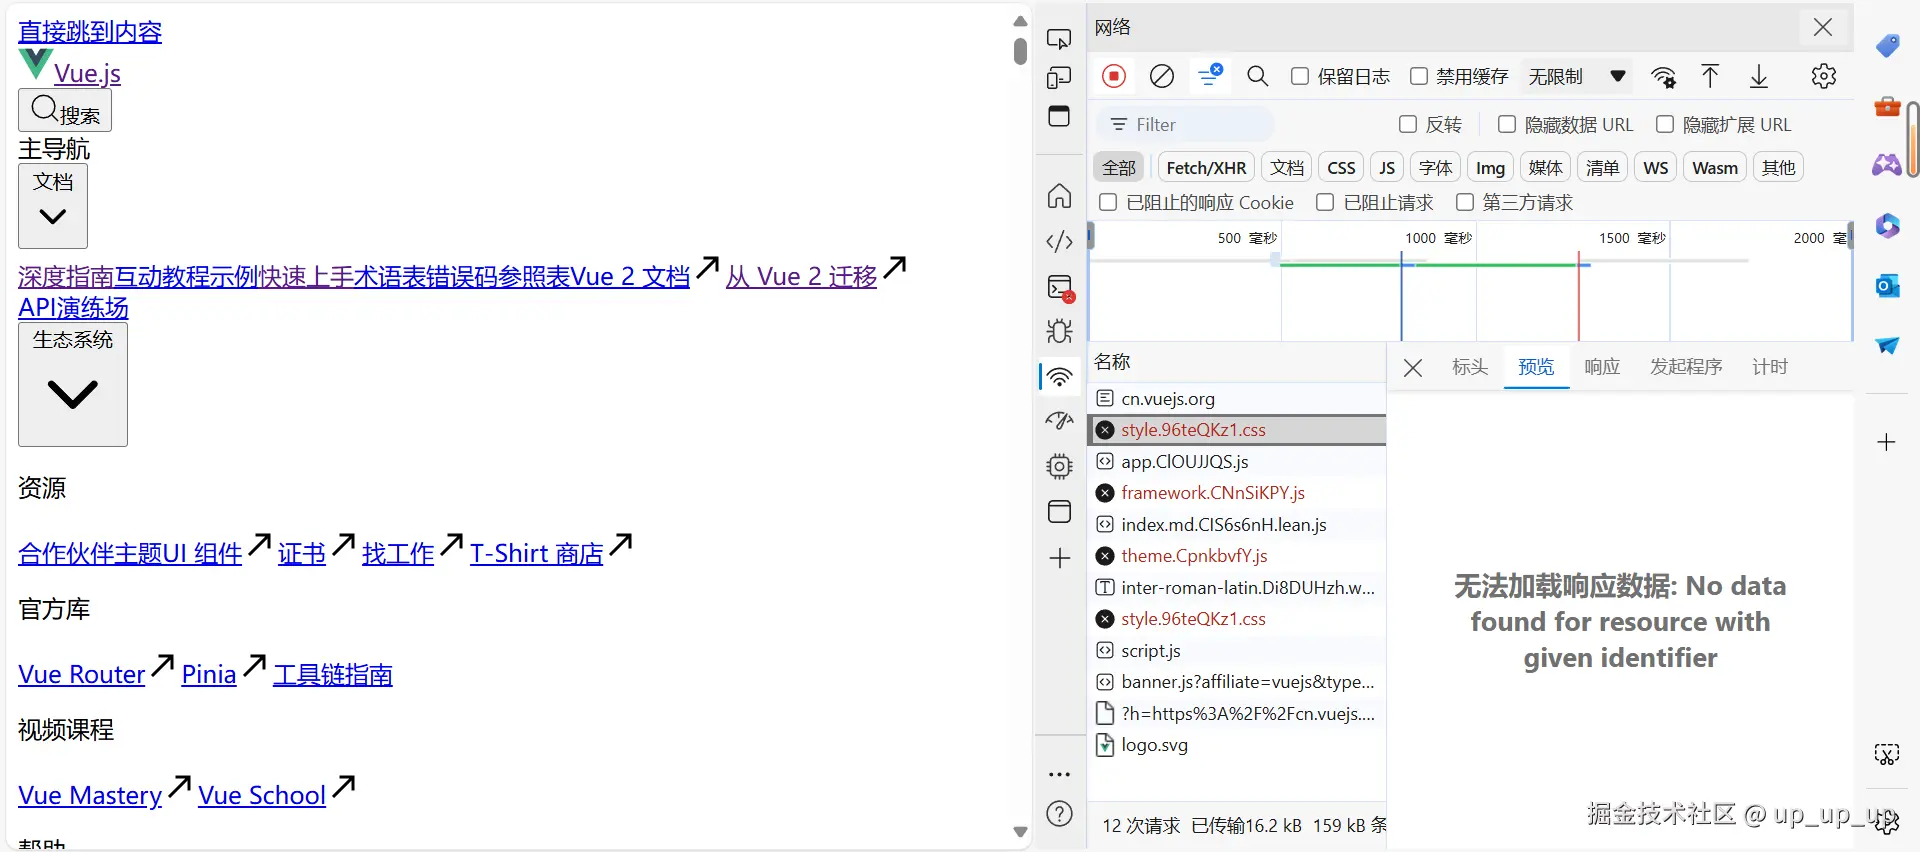Screen dimensions: 1920x852
Task: Check 隐藏扩展 URL option
Action: [x=1665, y=124]
